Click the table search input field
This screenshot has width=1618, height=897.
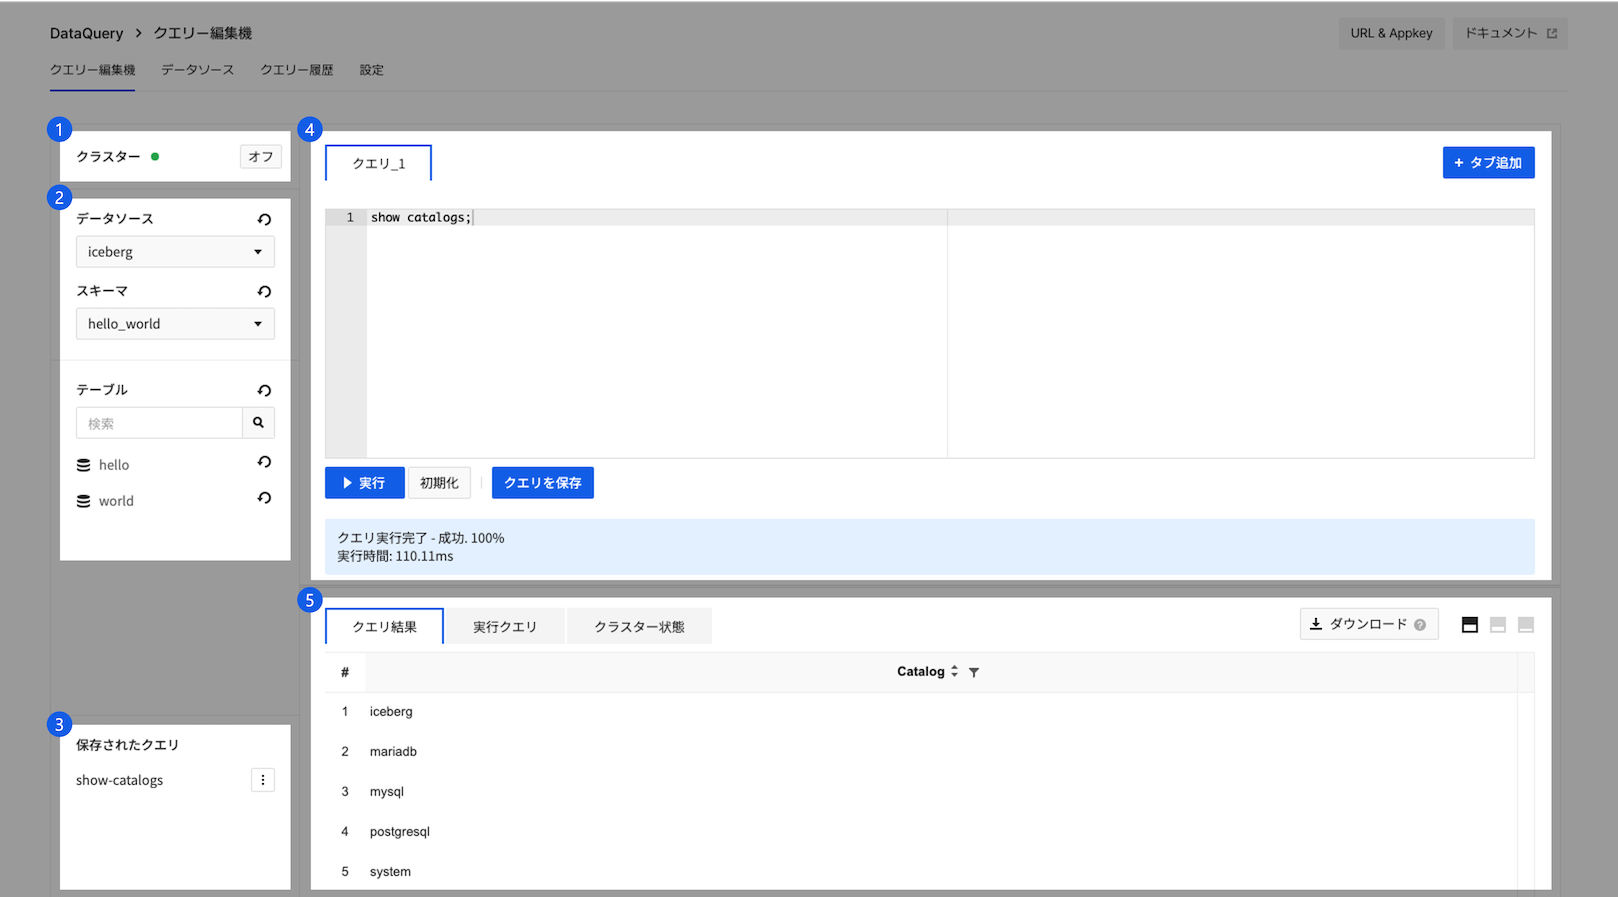[159, 423]
